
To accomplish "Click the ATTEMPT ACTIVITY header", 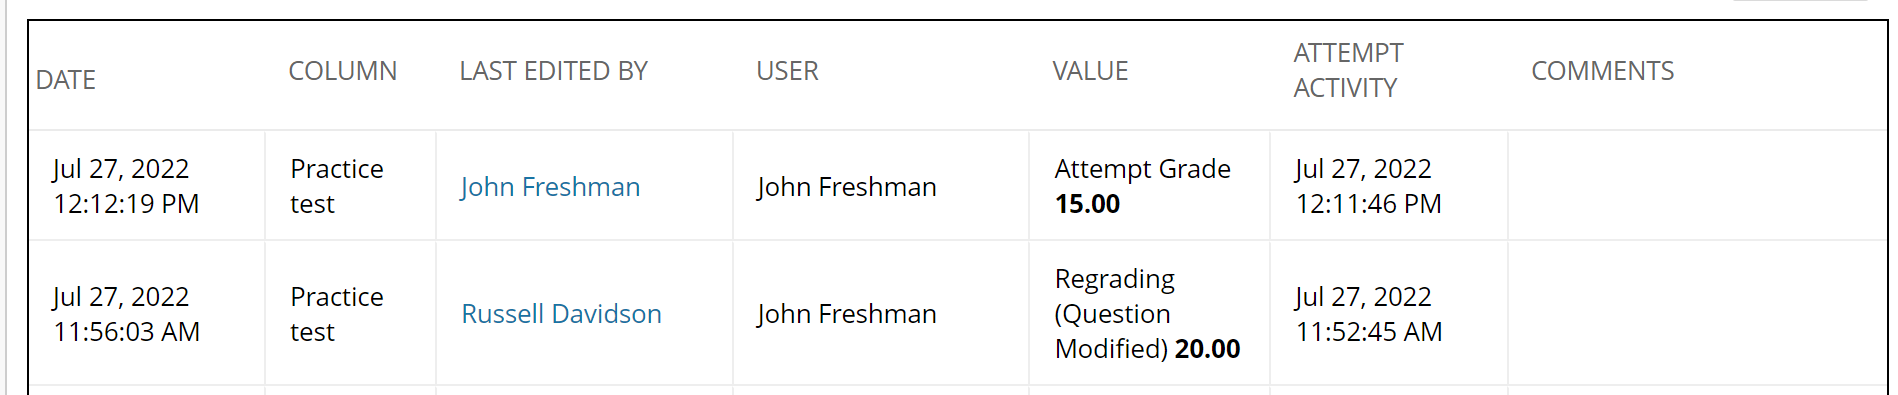I will pyautogui.click(x=1348, y=70).
